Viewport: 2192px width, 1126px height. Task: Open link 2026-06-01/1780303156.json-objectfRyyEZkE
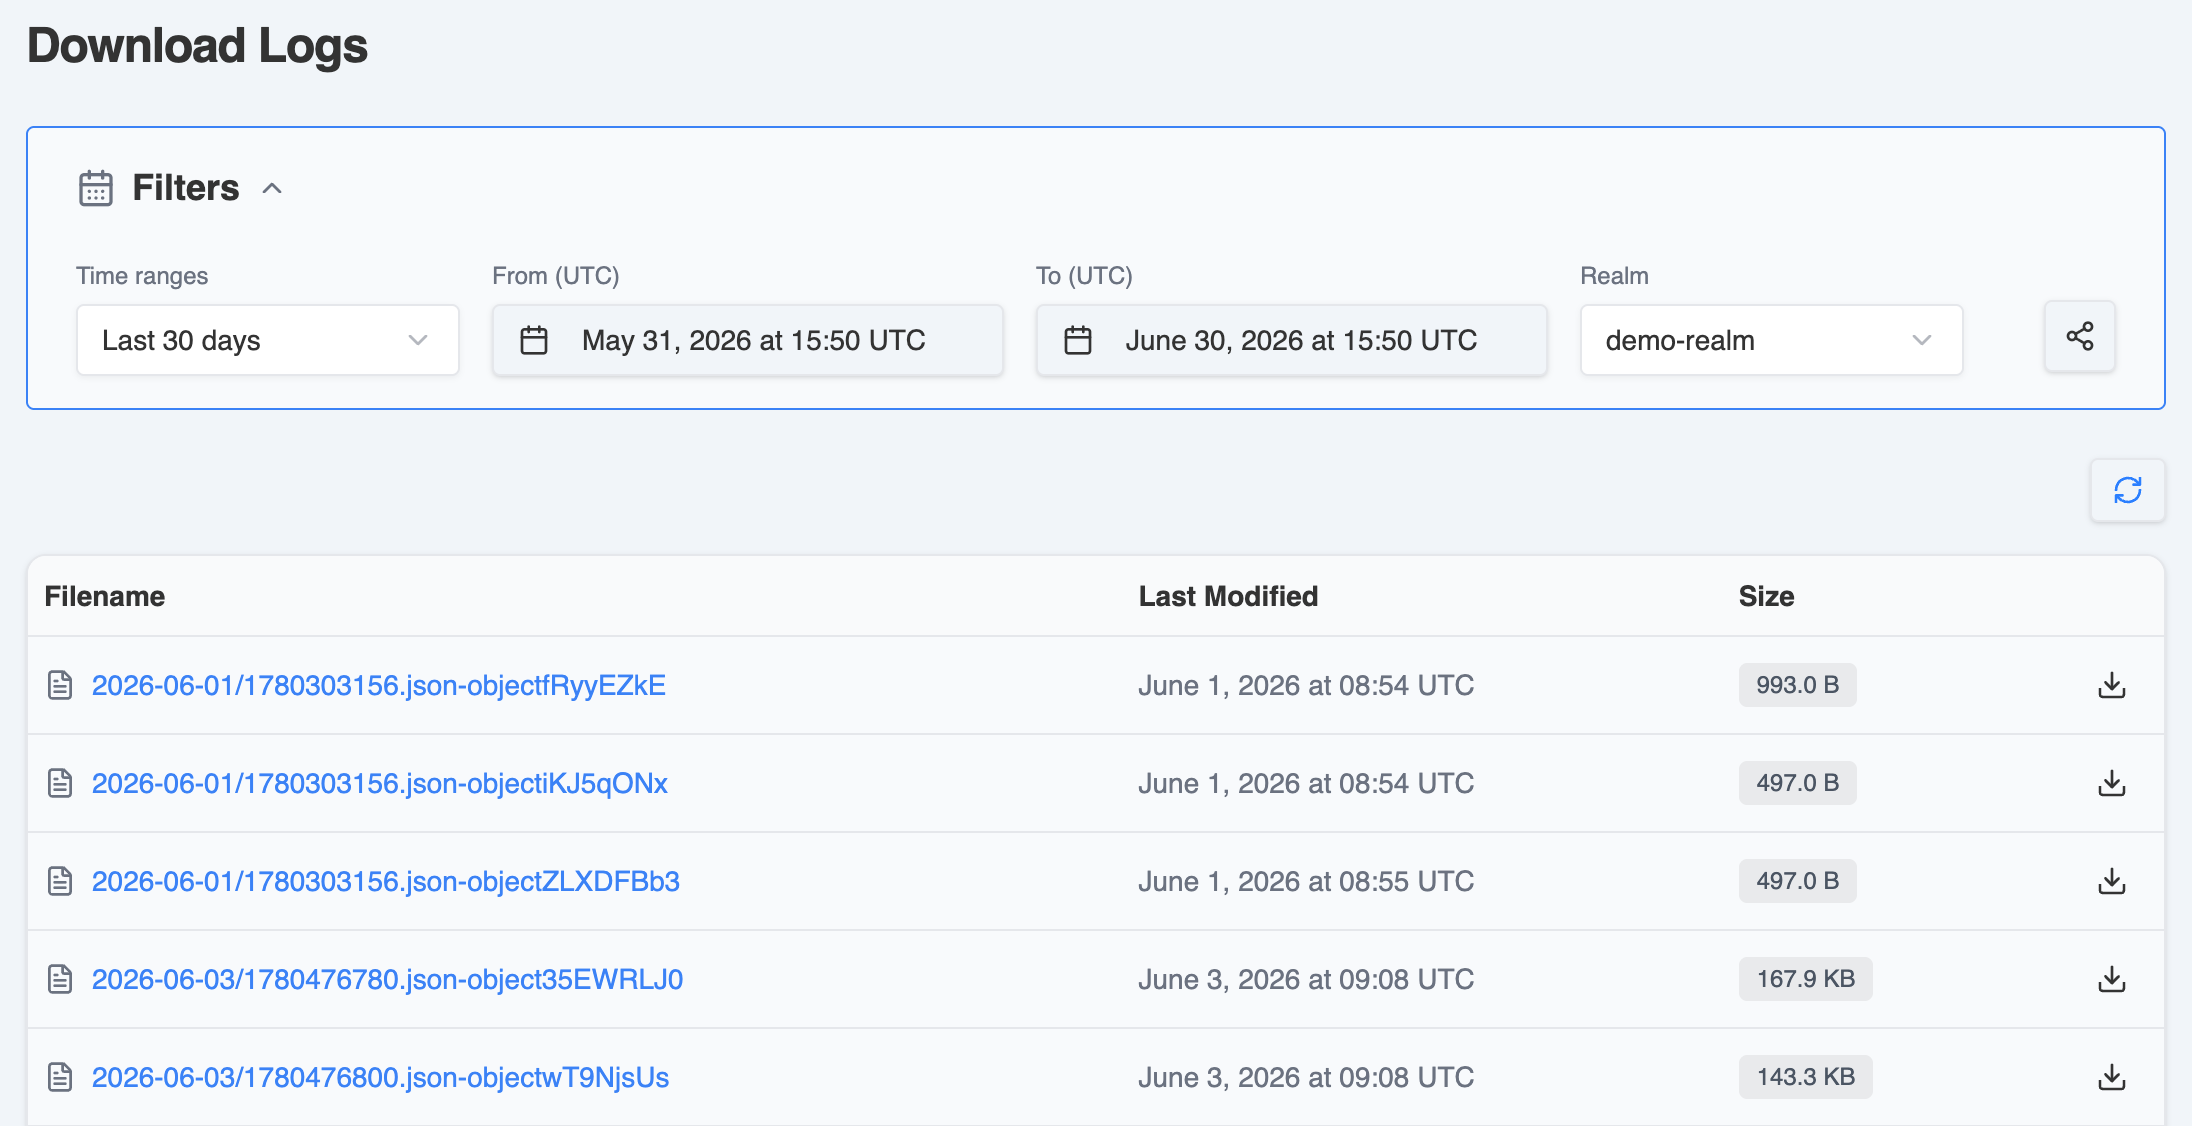click(379, 685)
